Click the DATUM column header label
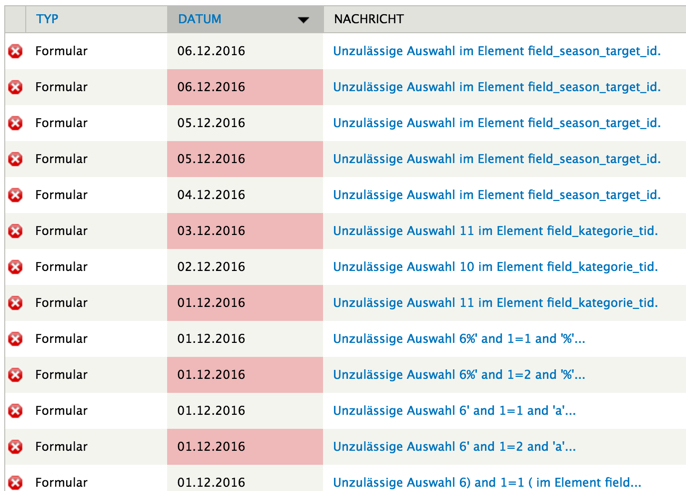This screenshot has width=686, height=491. point(200,19)
